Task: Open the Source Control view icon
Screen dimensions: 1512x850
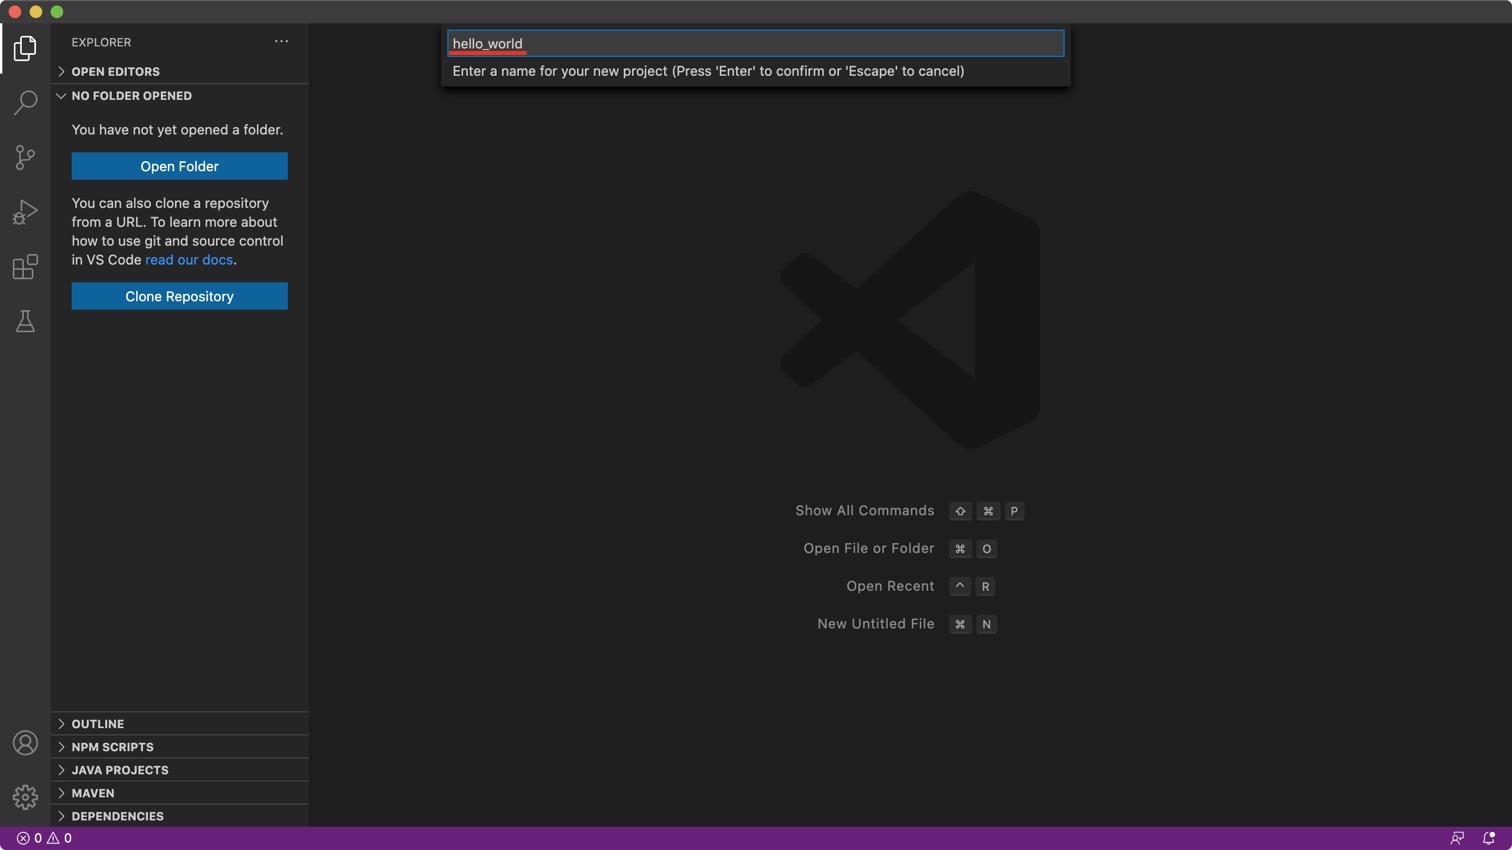Action: click(25, 157)
